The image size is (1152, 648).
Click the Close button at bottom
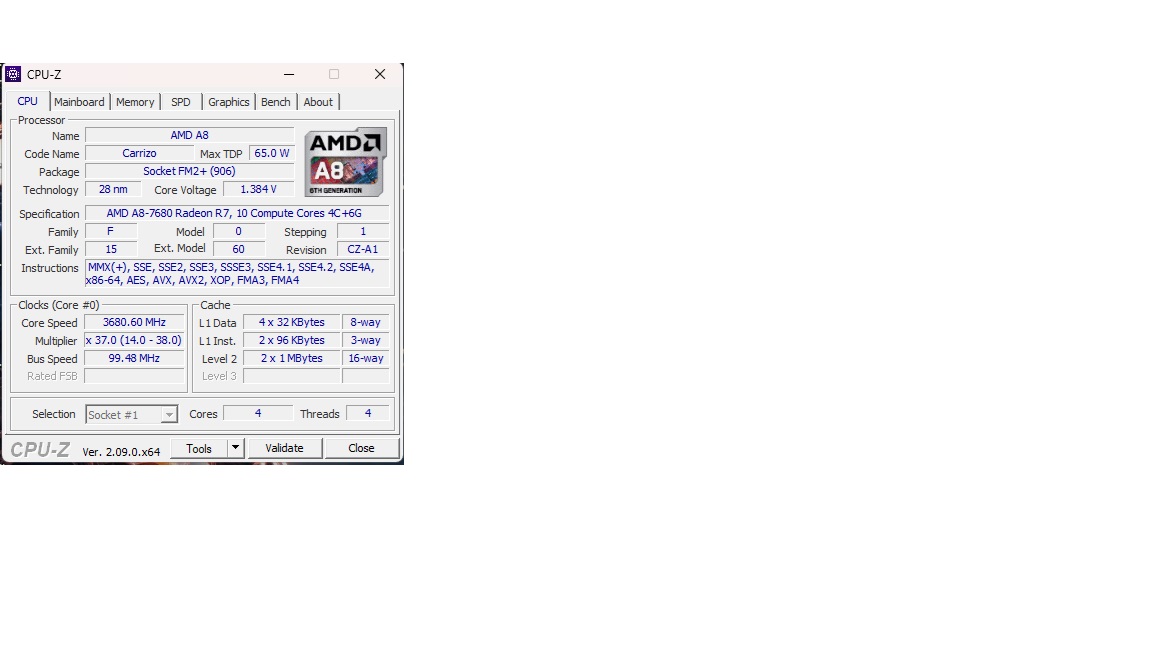361,448
